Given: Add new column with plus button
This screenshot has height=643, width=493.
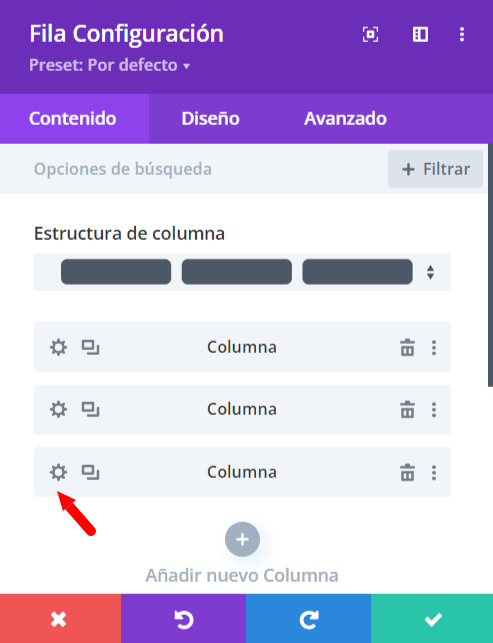Looking at the screenshot, I should click(x=242, y=539).
